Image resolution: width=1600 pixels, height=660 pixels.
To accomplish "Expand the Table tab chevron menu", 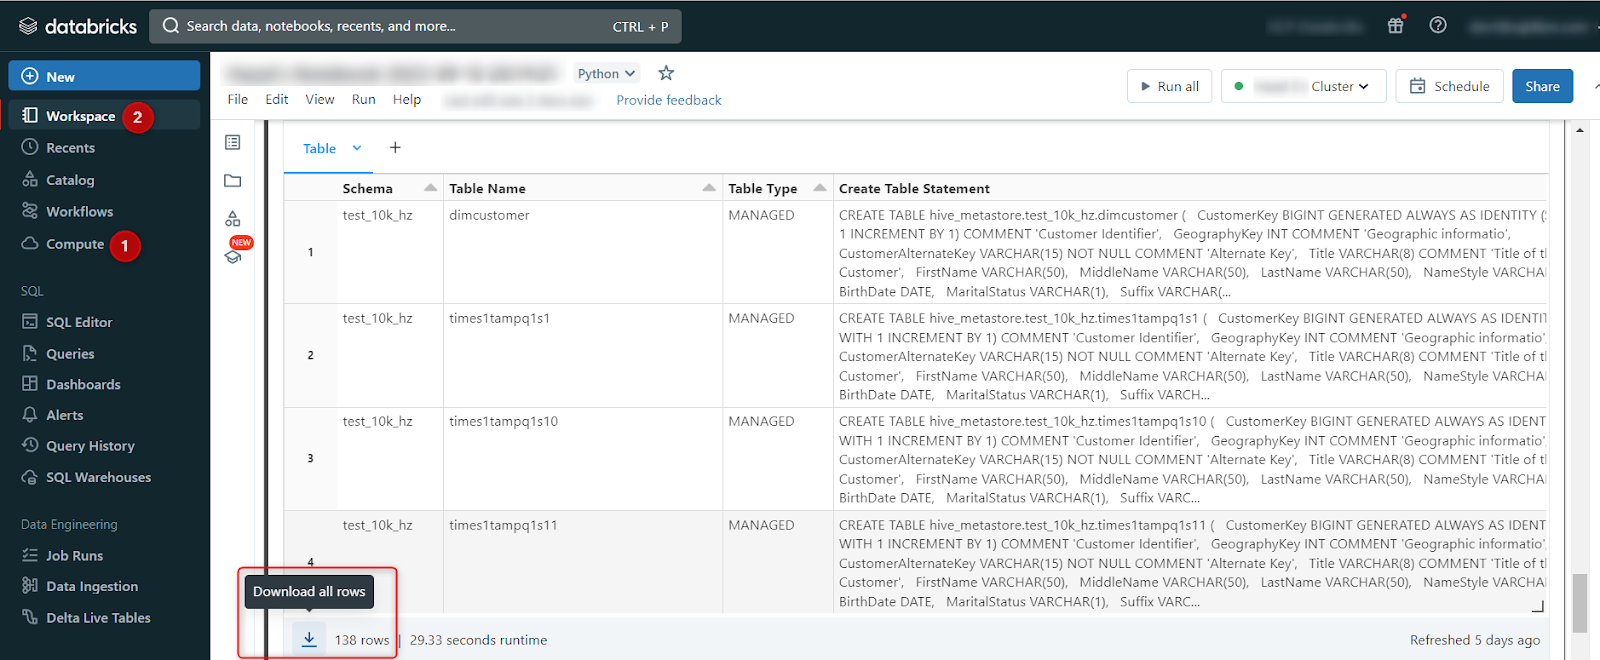I will pos(357,148).
